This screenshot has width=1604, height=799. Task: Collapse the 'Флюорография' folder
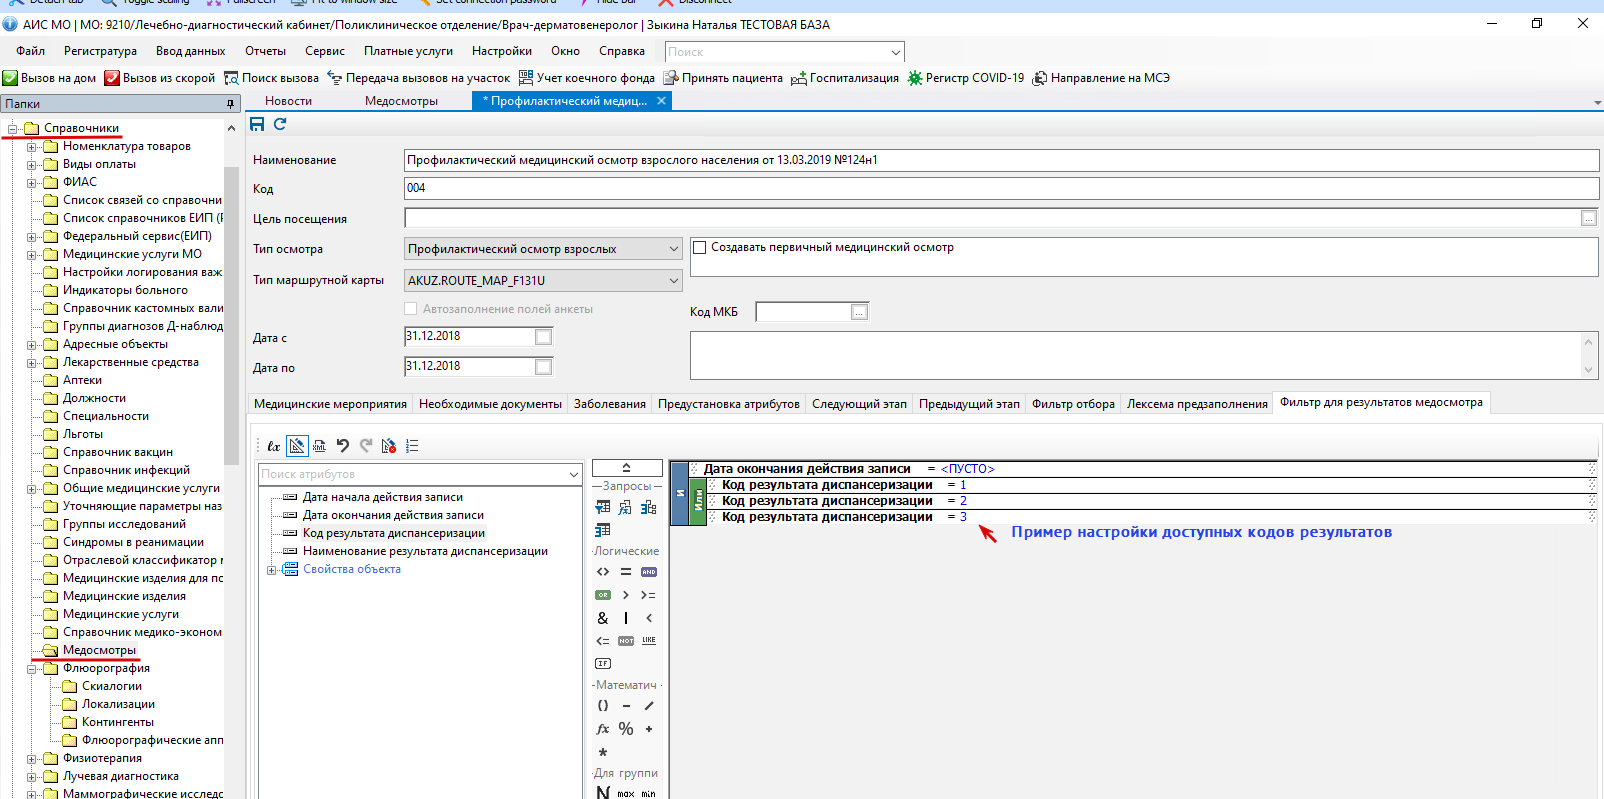(32, 669)
